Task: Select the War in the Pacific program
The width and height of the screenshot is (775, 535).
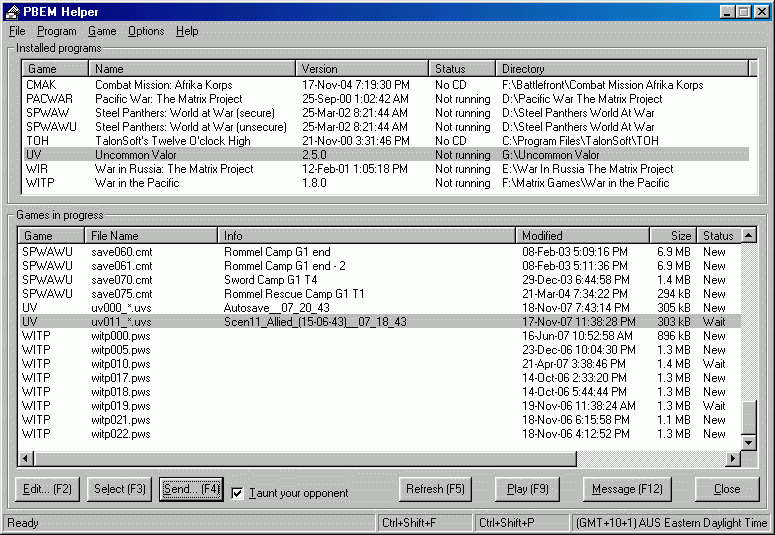Action: point(387,183)
